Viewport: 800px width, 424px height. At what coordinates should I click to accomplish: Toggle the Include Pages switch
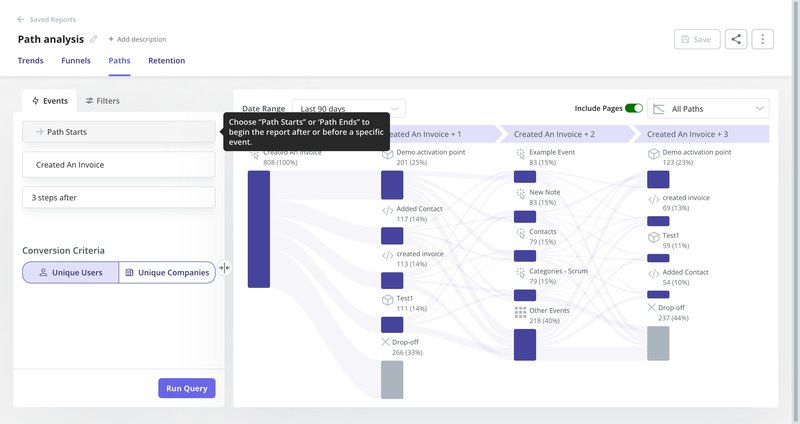[x=633, y=108]
